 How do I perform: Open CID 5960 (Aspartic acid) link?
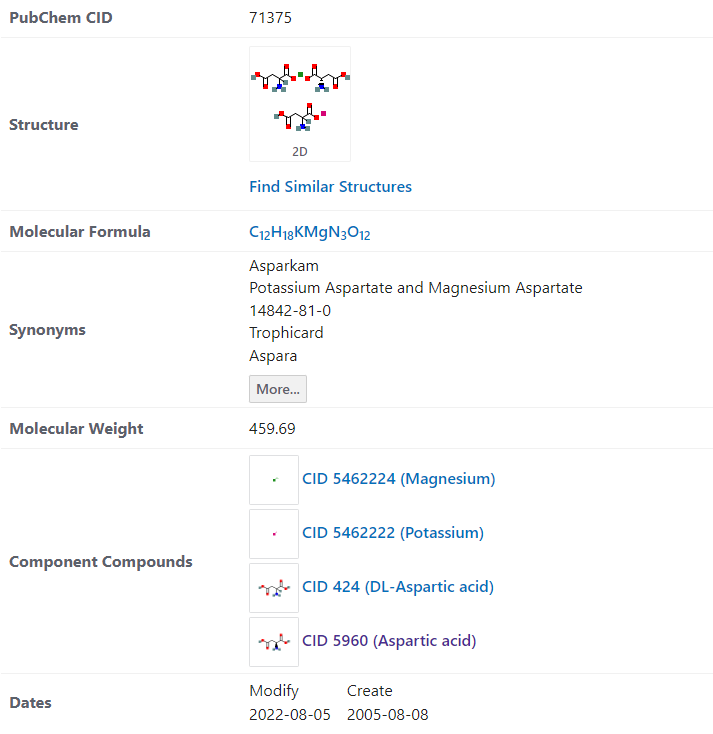click(x=389, y=641)
